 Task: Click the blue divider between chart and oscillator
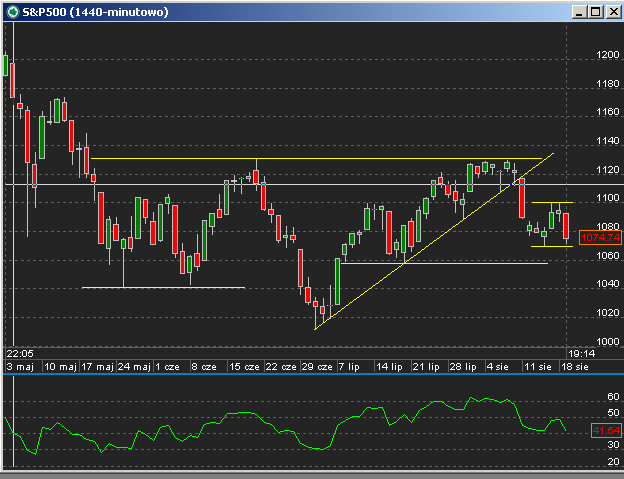point(313,374)
